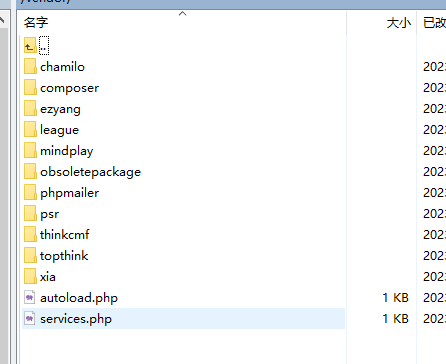Select the league folder name
Viewport: 446px width, 364px height.
pos(59,130)
